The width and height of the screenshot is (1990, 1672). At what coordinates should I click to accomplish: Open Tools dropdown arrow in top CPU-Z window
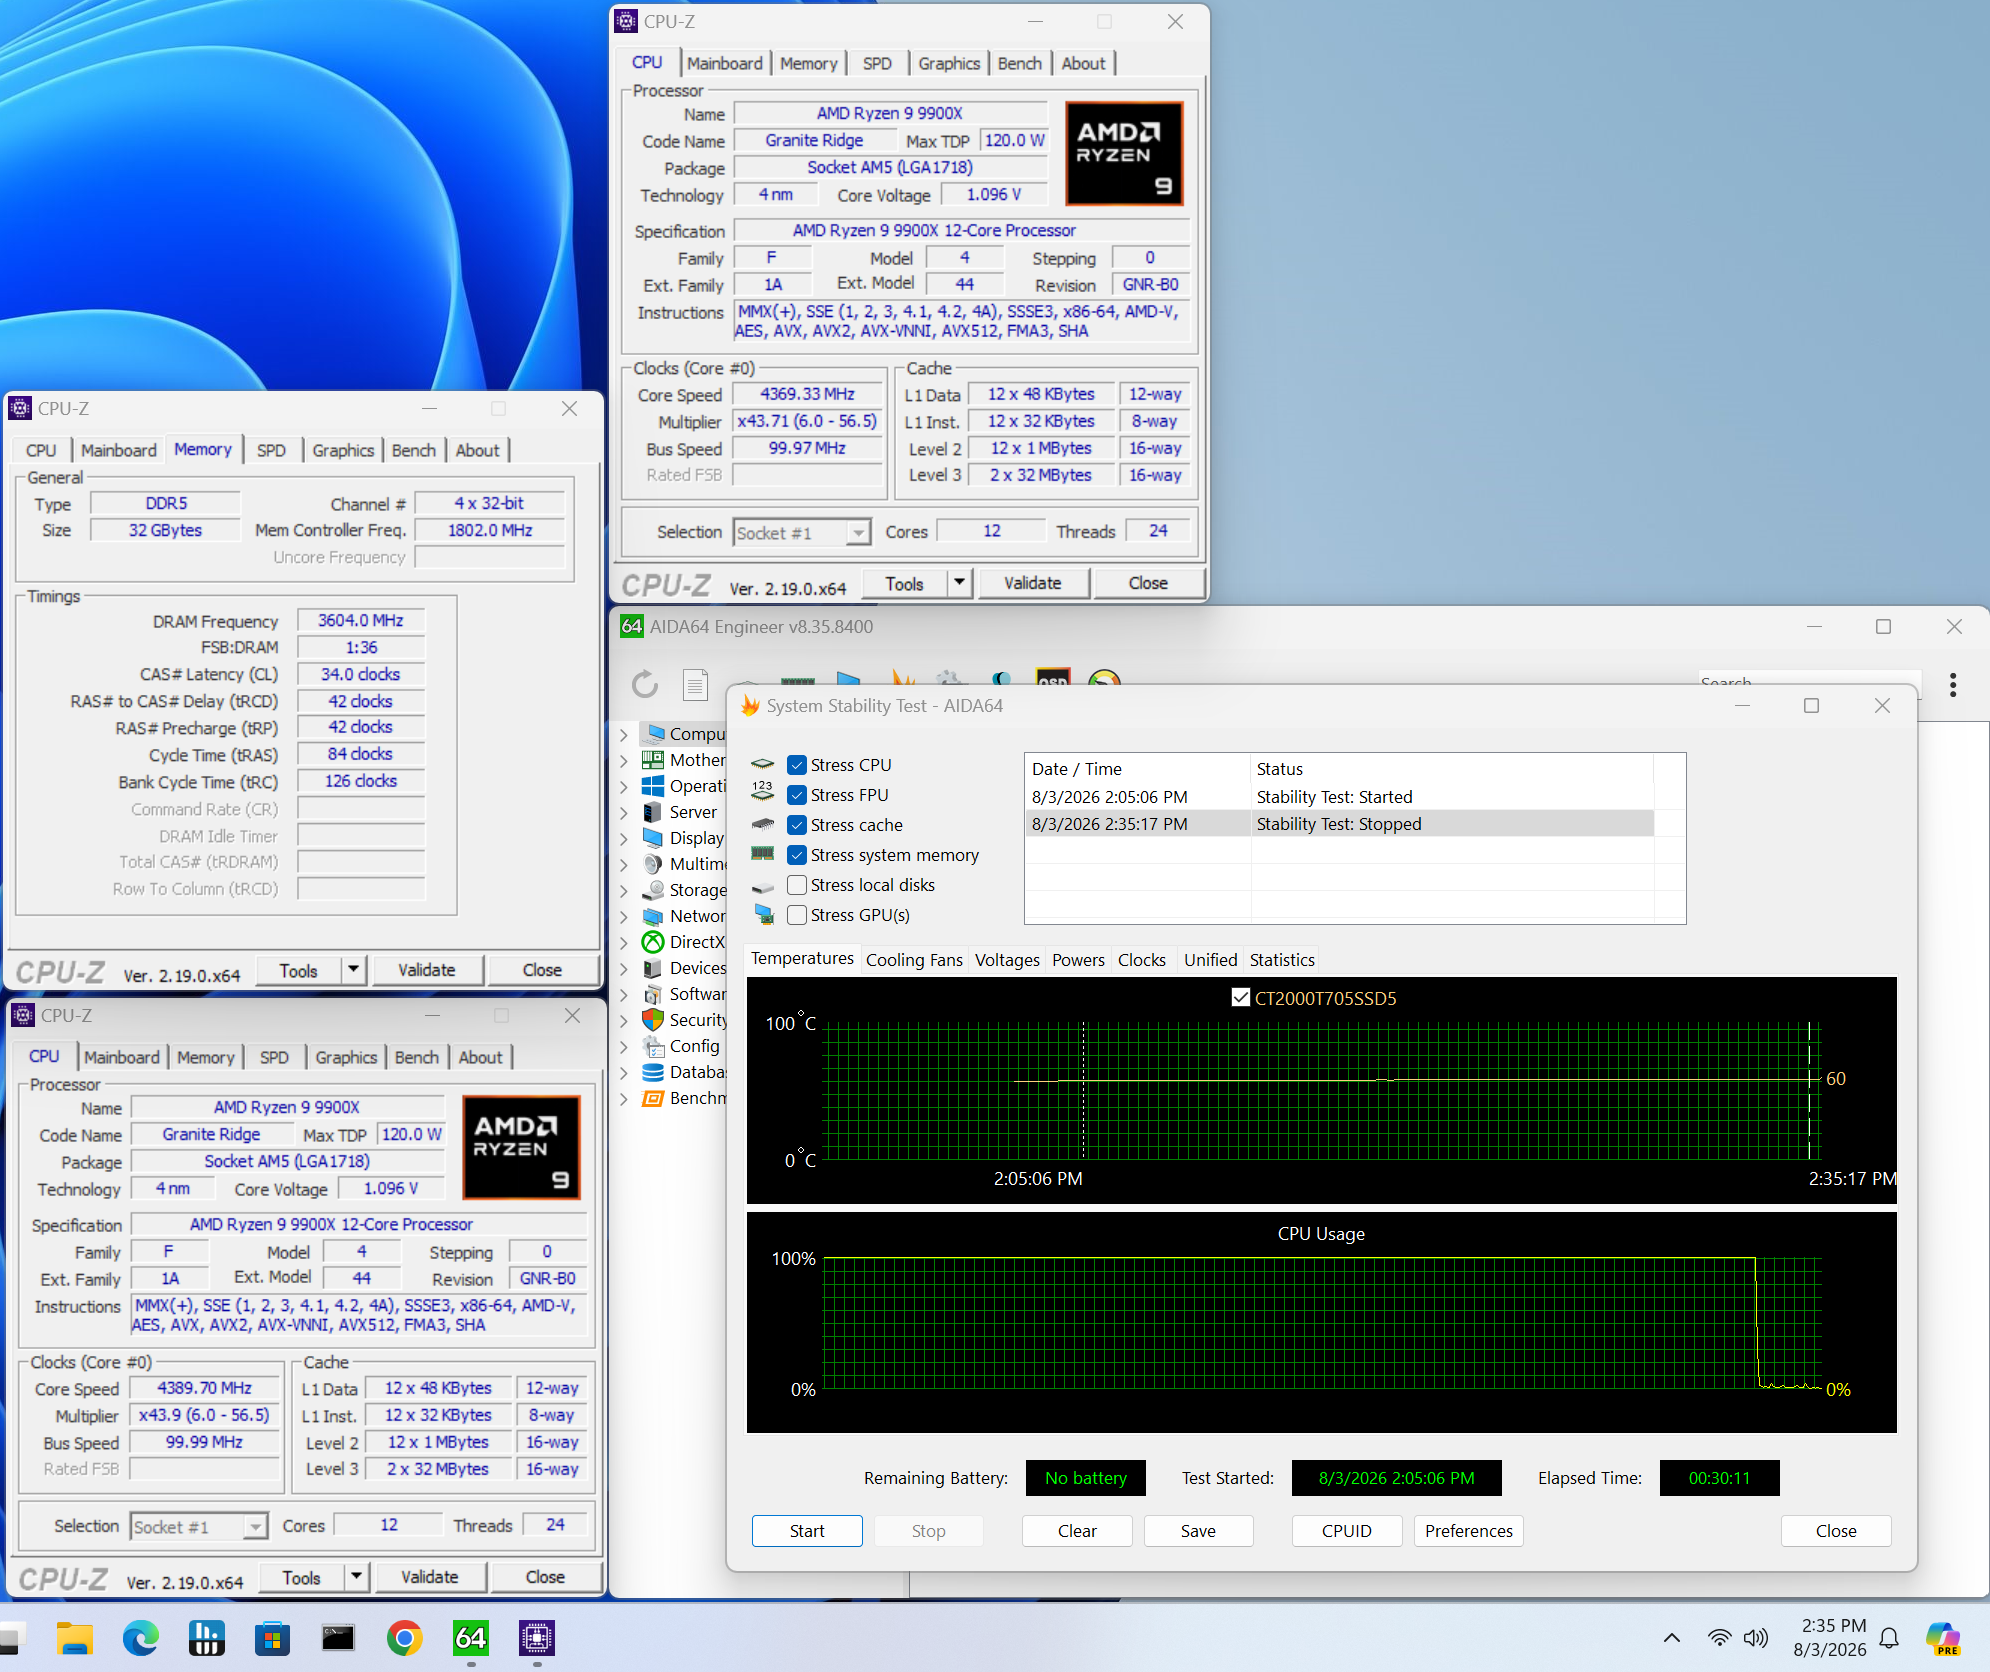(959, 582)
